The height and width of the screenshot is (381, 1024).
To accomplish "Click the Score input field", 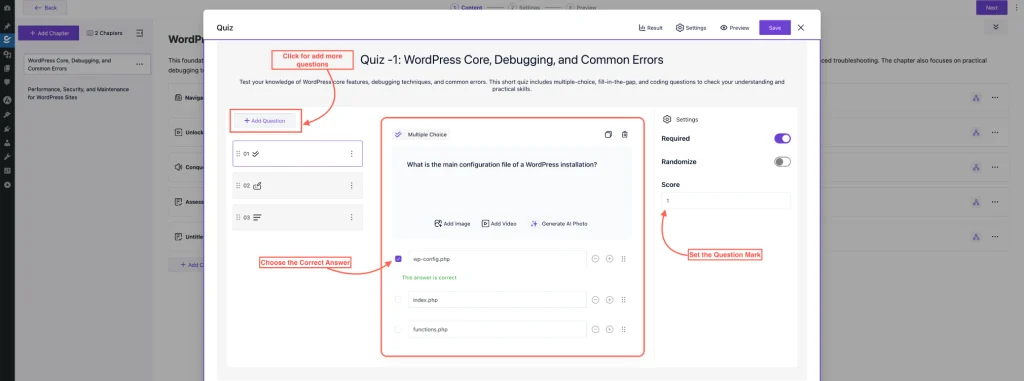I will click(x=726, y=201).
